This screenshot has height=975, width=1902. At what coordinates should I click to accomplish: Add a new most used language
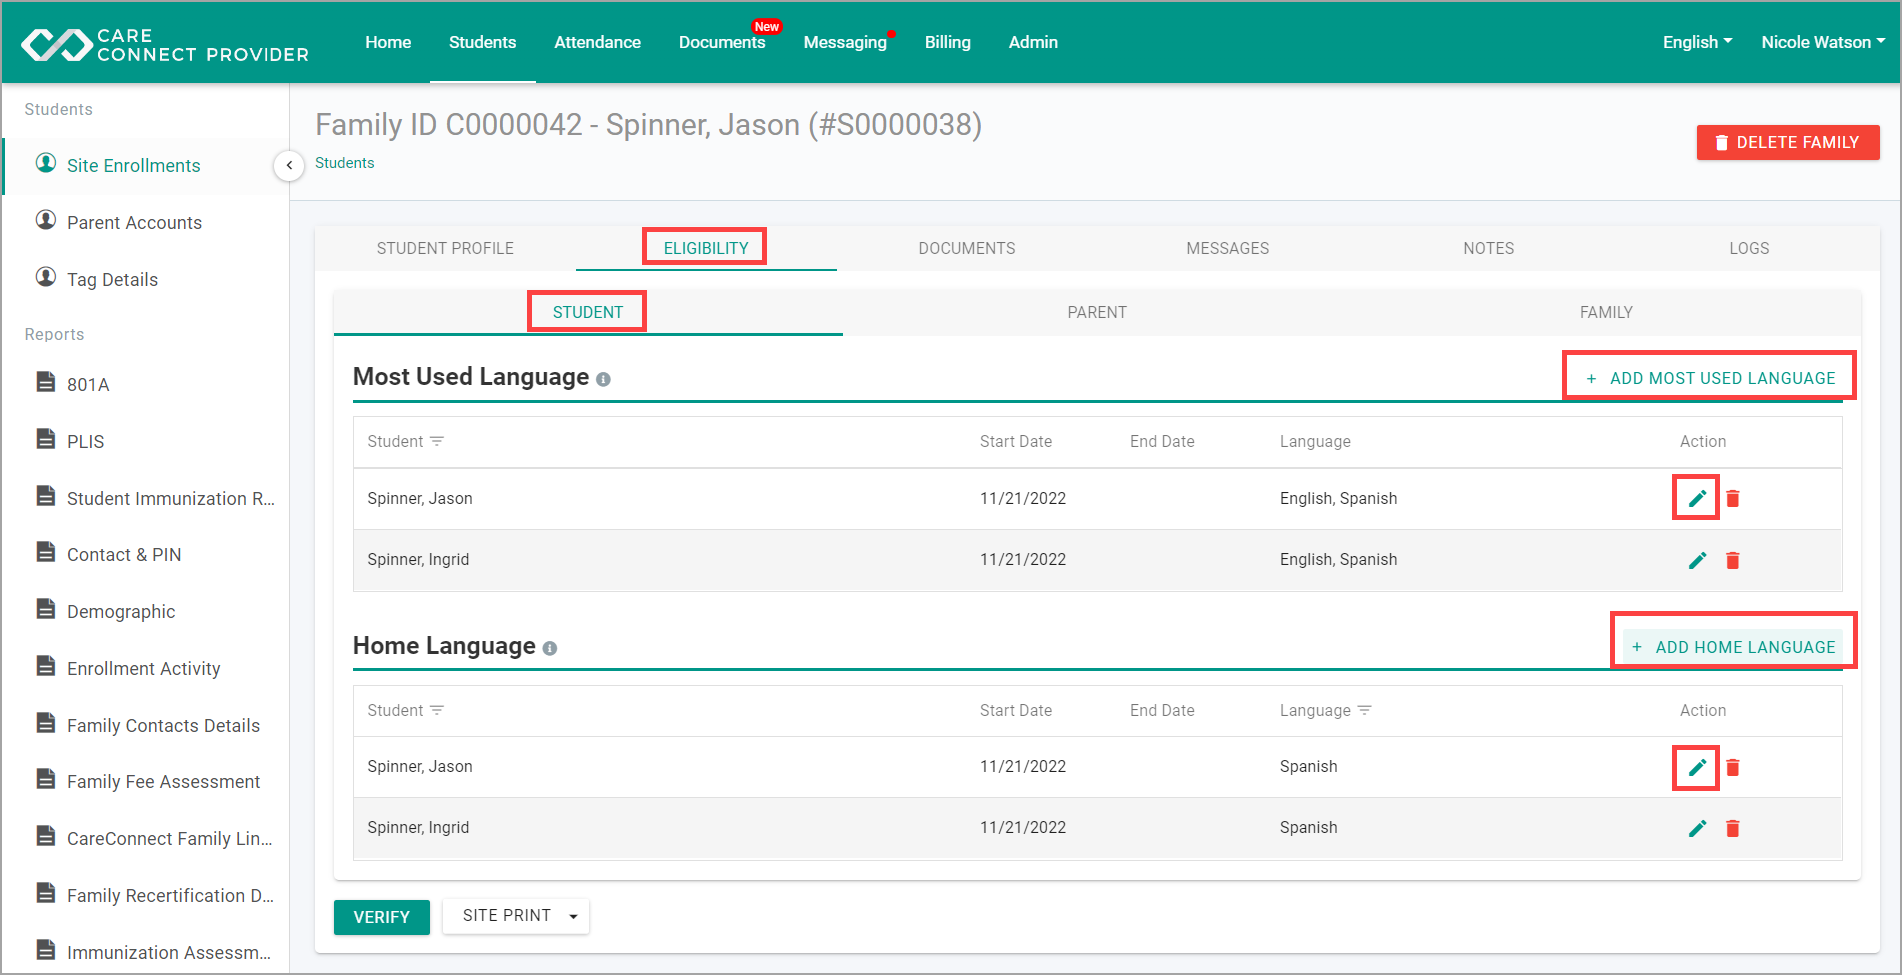(x=1710, y=378)
